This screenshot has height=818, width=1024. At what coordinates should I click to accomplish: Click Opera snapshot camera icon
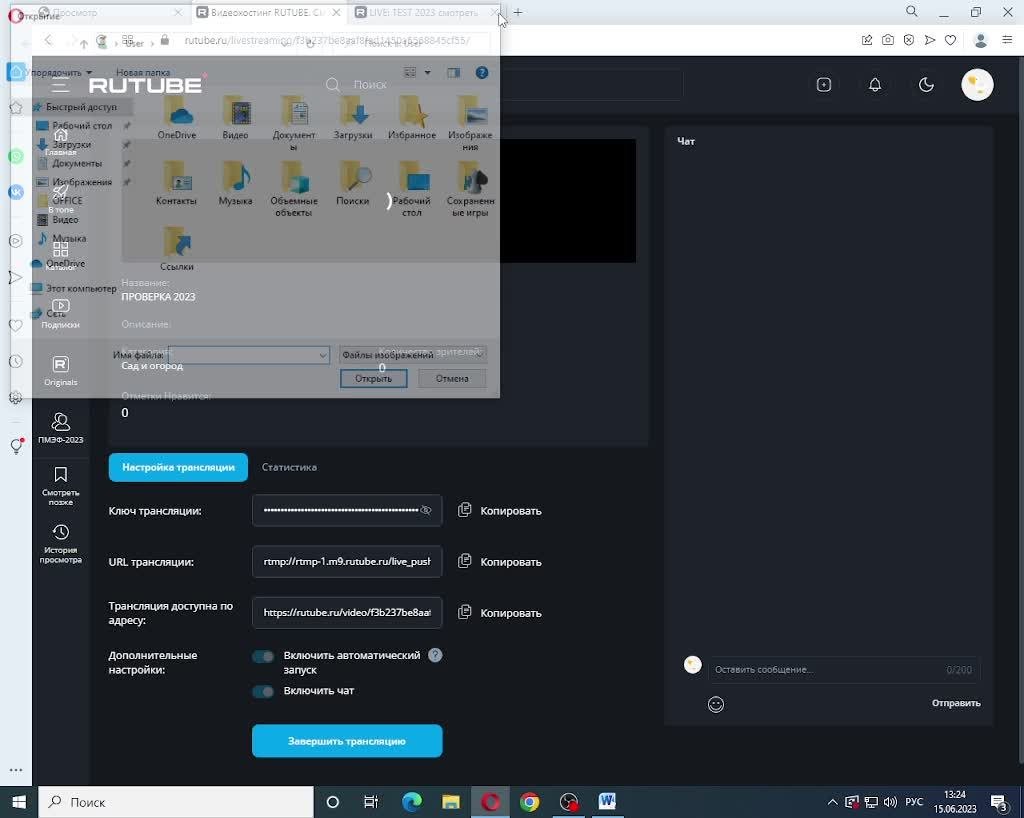pos(888,40)
